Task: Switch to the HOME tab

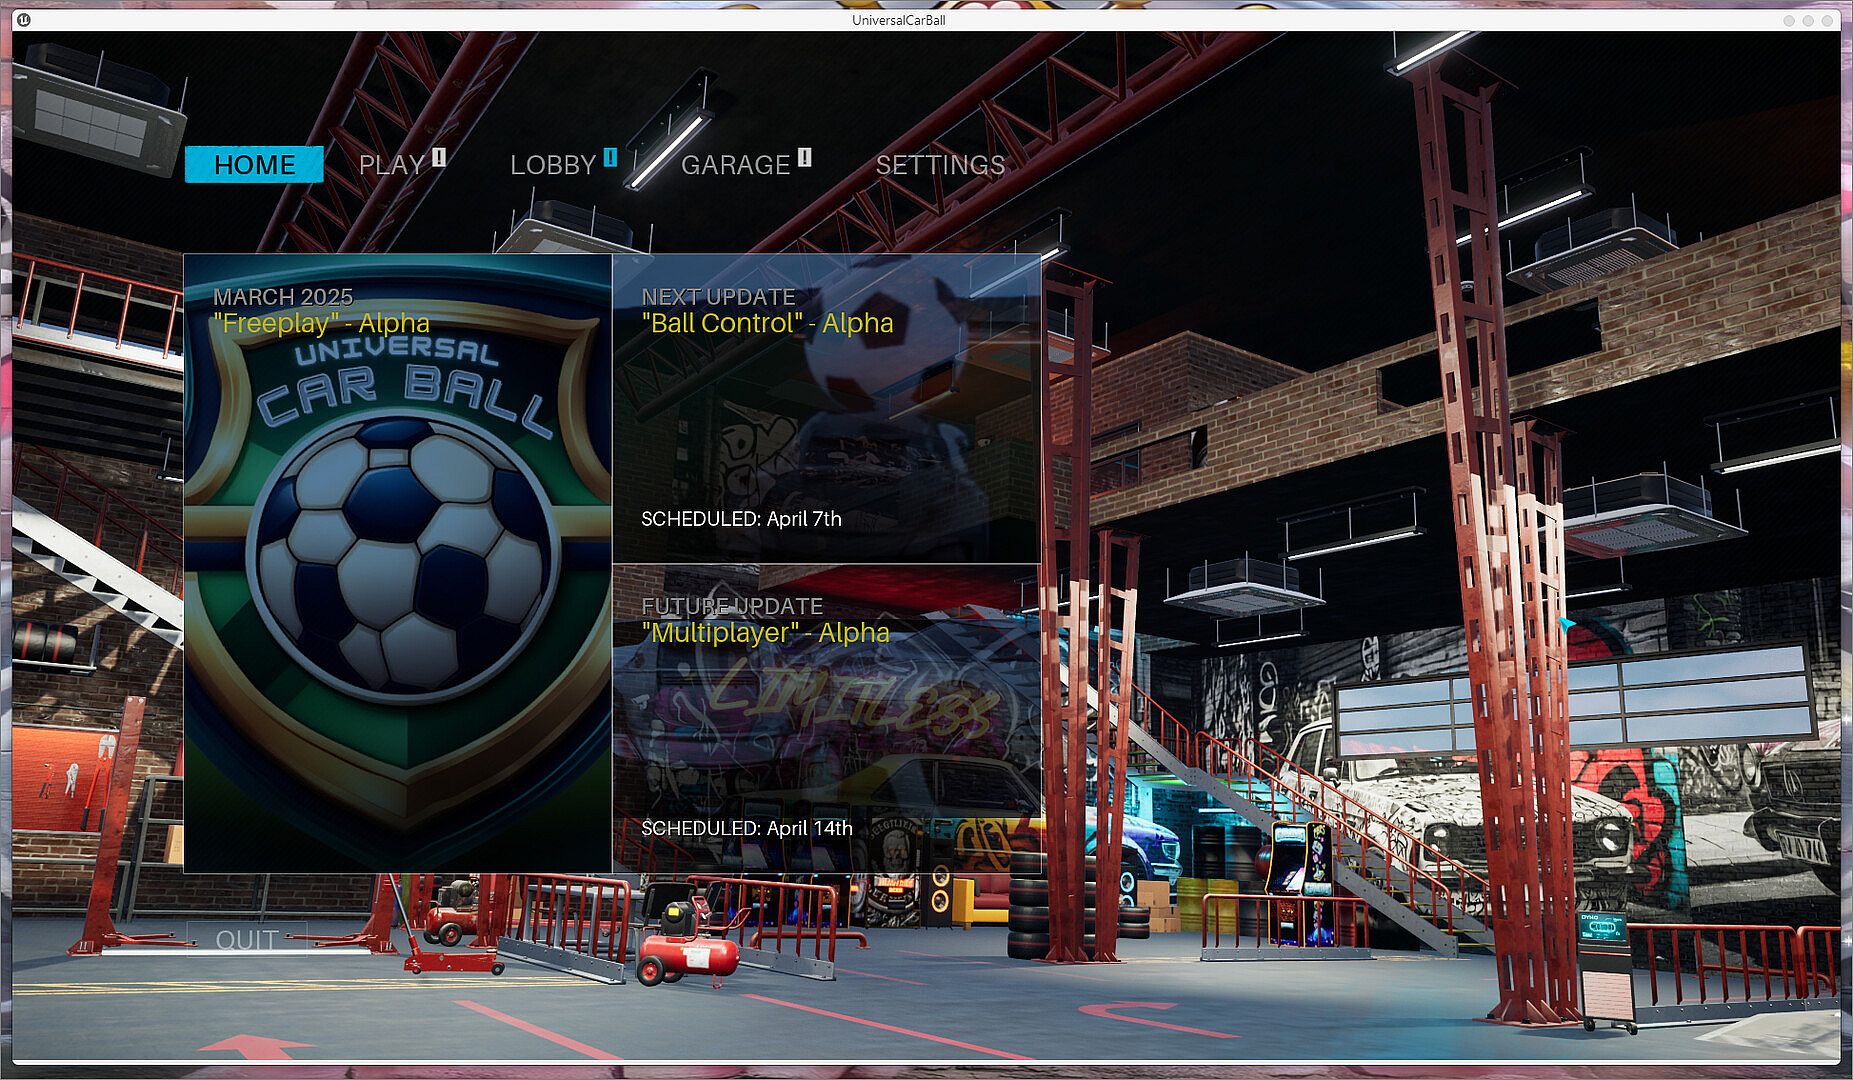Action: pyautogui.click(x=254, y=165)
